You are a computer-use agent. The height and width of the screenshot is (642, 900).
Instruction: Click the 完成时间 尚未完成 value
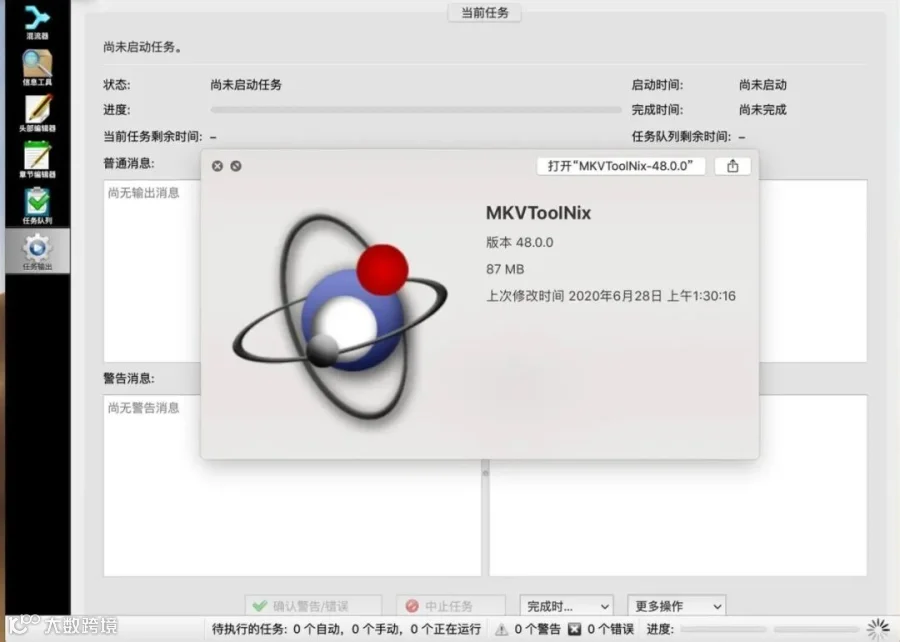pyautogui.click(x=763, y=110)
